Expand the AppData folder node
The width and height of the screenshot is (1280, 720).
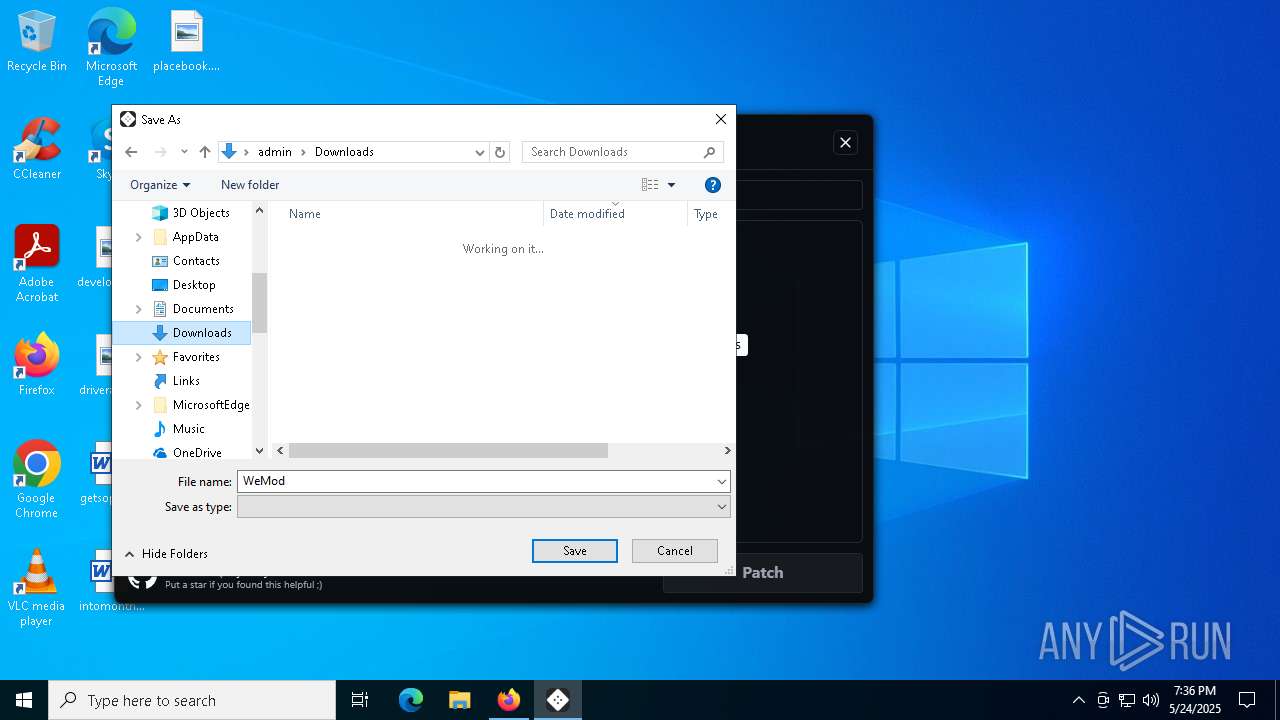(139, 237)
